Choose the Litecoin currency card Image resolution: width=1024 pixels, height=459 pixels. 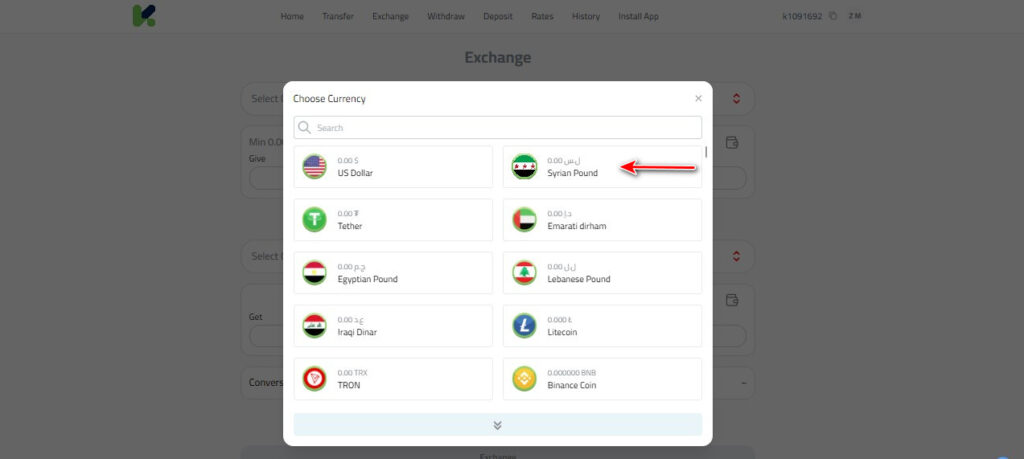(x=602, y=325)
